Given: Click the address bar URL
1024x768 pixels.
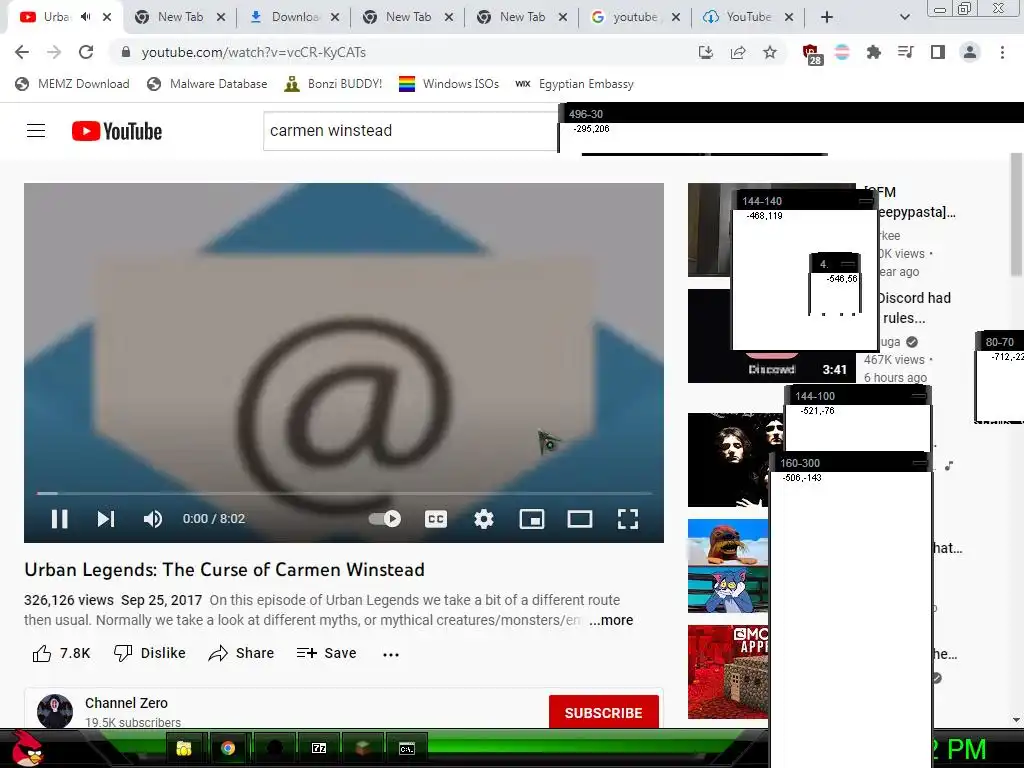Looking at the screenshot, I should (x=253, y=52).
